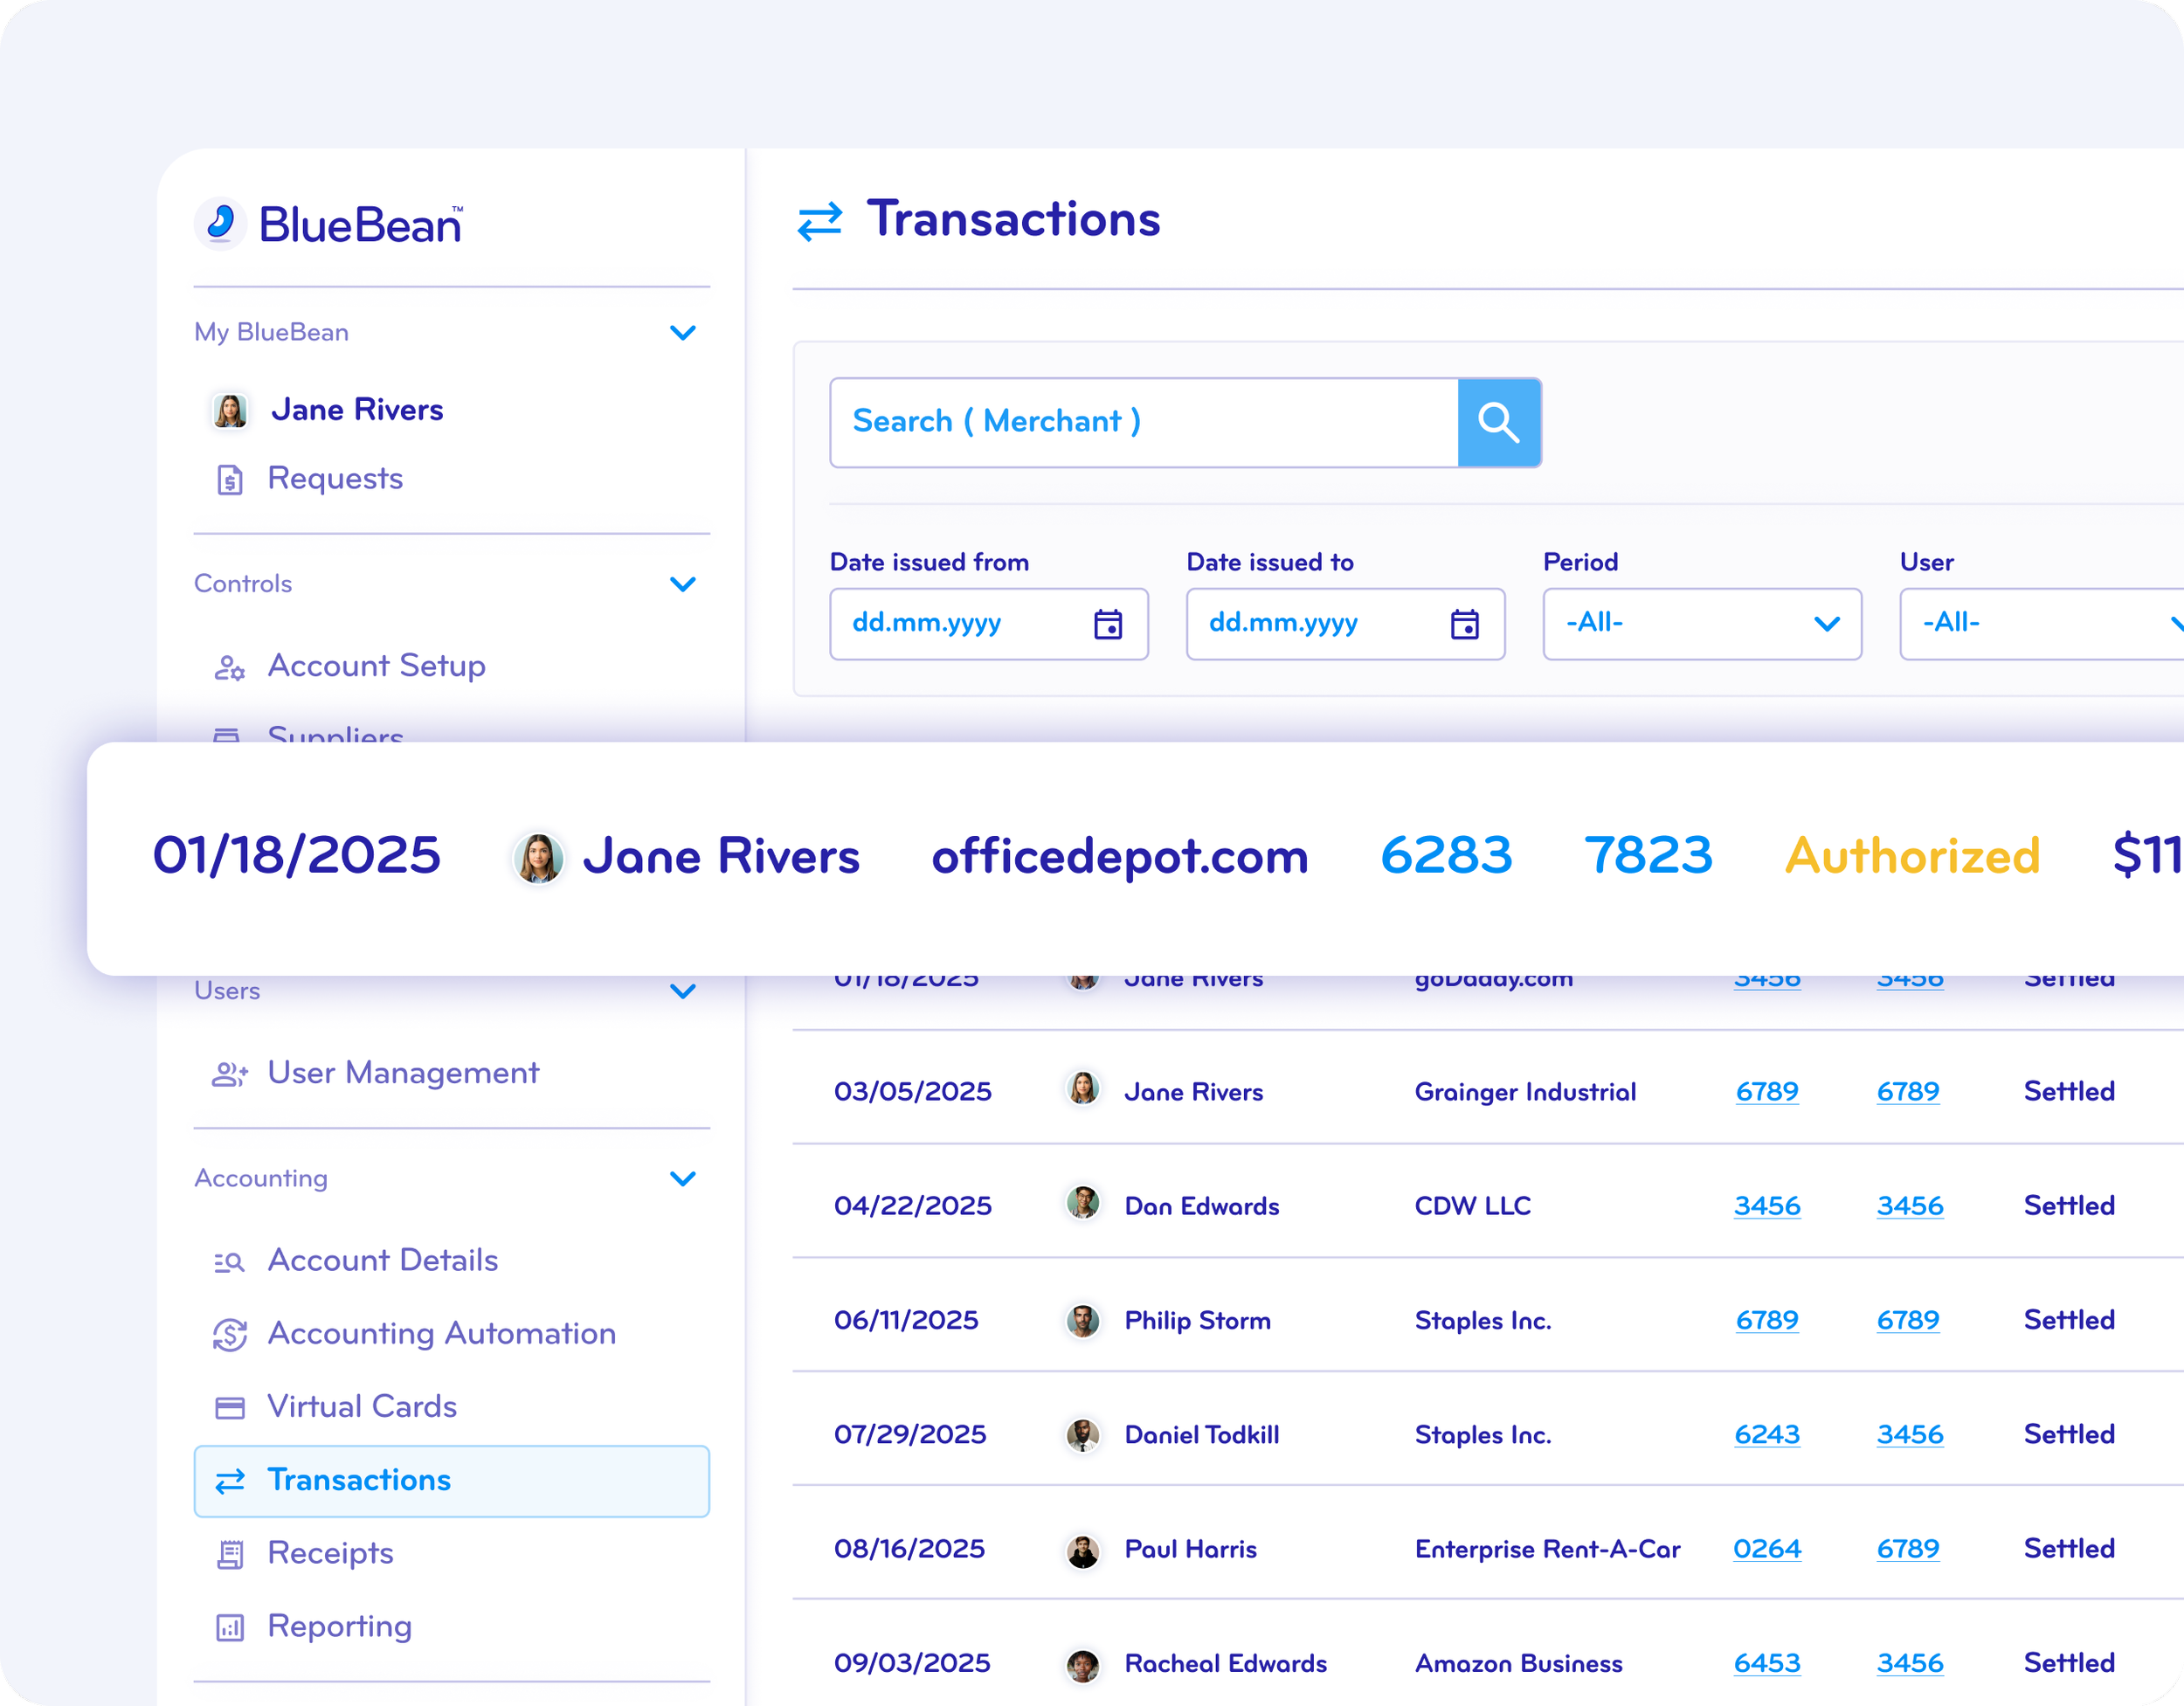The image size is (2184, 1706).
Task: Click the search magnifier button
Action: [x=1499, y=422]
